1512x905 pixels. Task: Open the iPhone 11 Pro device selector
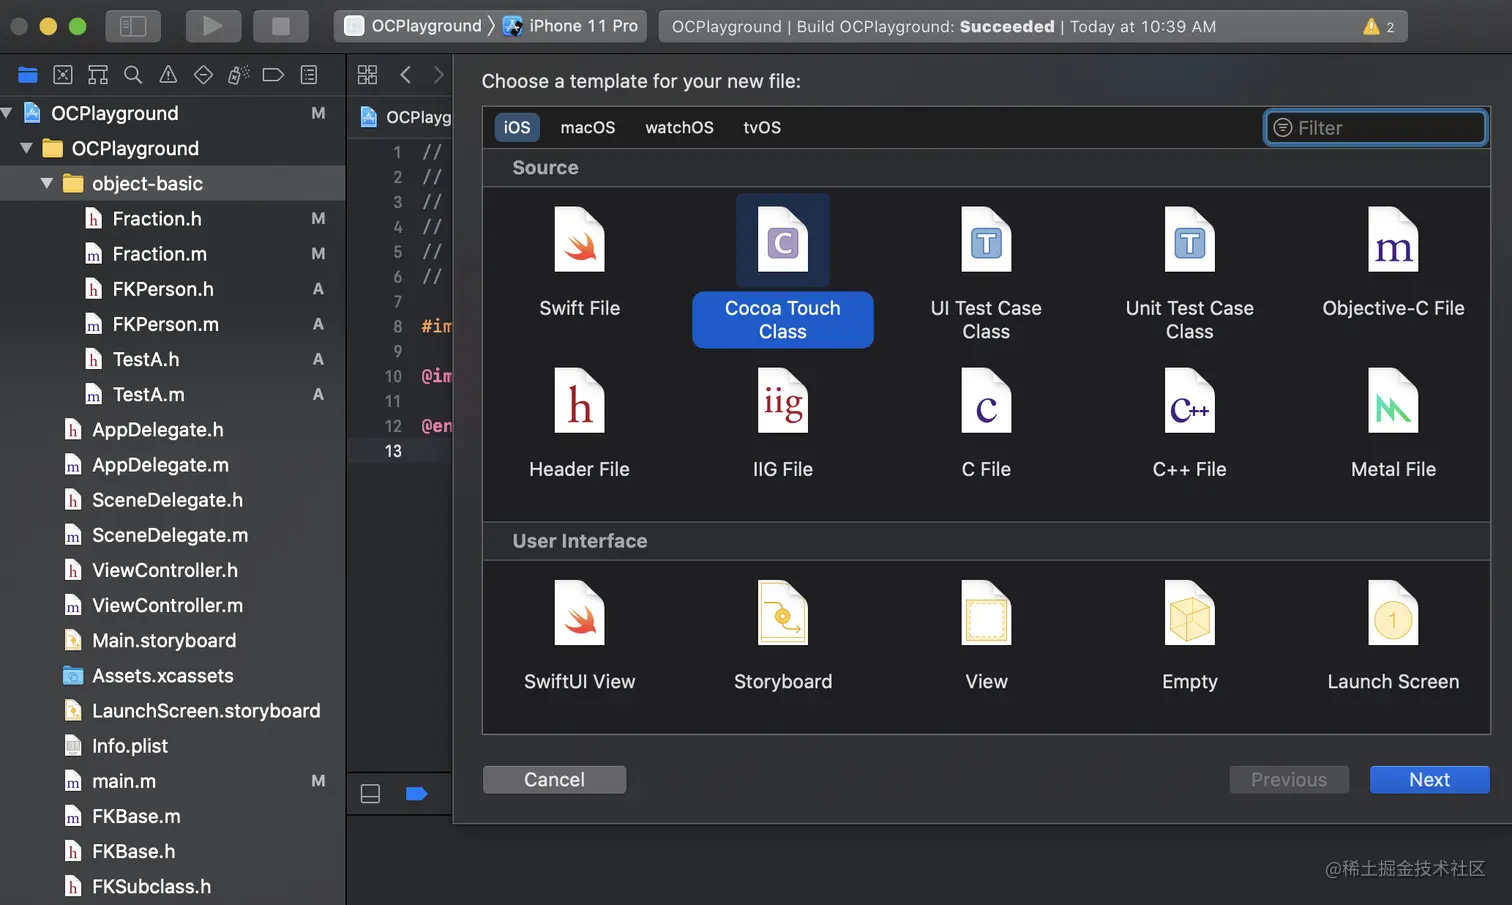(x=571, y=26)
